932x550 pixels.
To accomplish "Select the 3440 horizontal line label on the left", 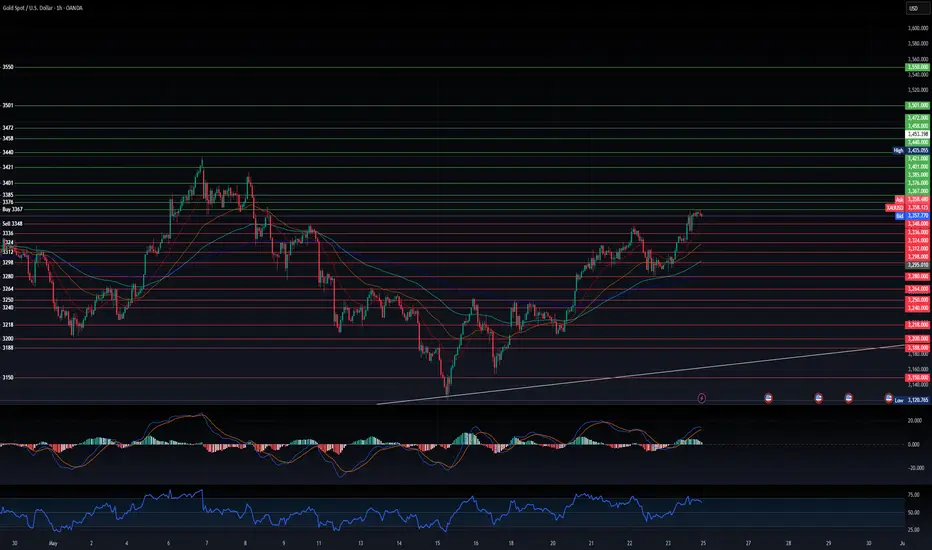I will [x=8, y=152].
